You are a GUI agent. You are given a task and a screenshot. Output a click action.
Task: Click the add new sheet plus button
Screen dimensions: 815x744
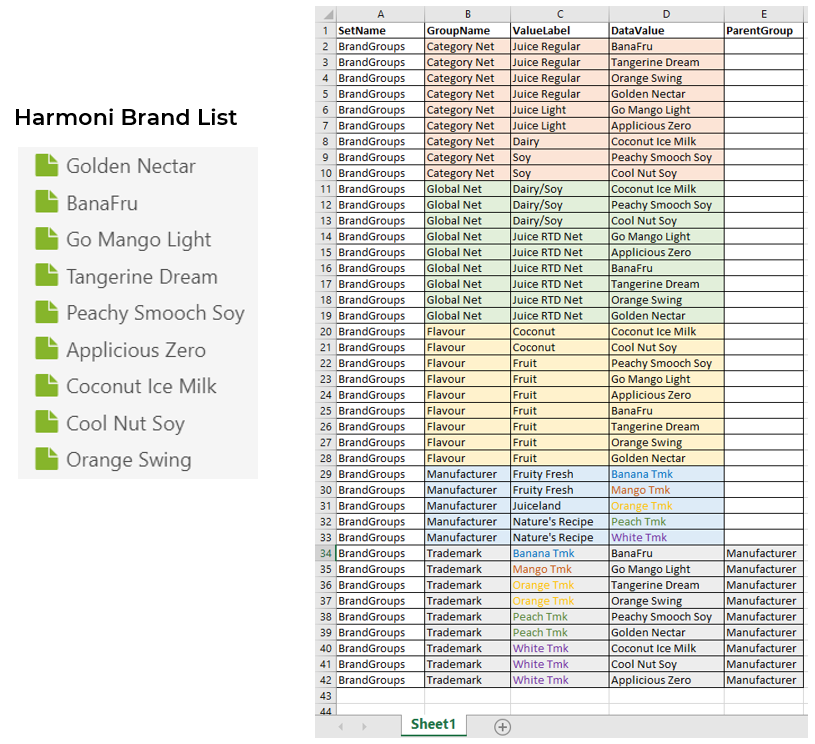point(503,727)
